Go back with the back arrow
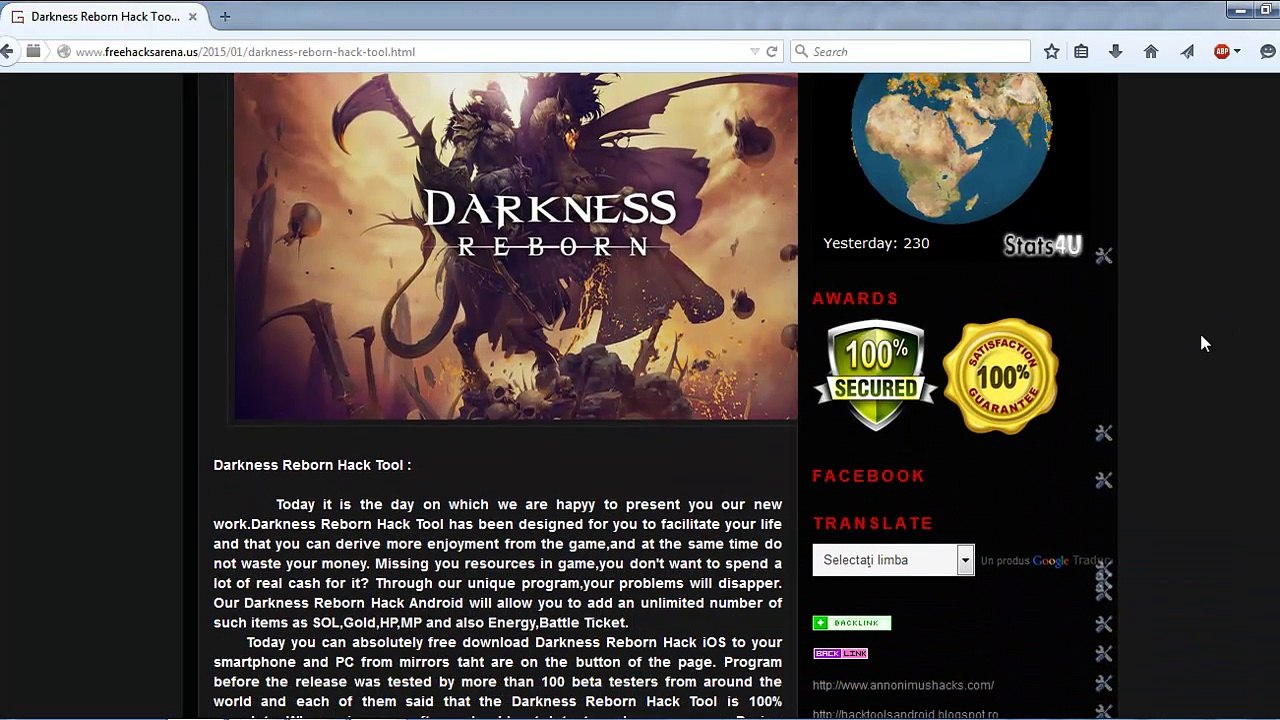 (7, 51)
